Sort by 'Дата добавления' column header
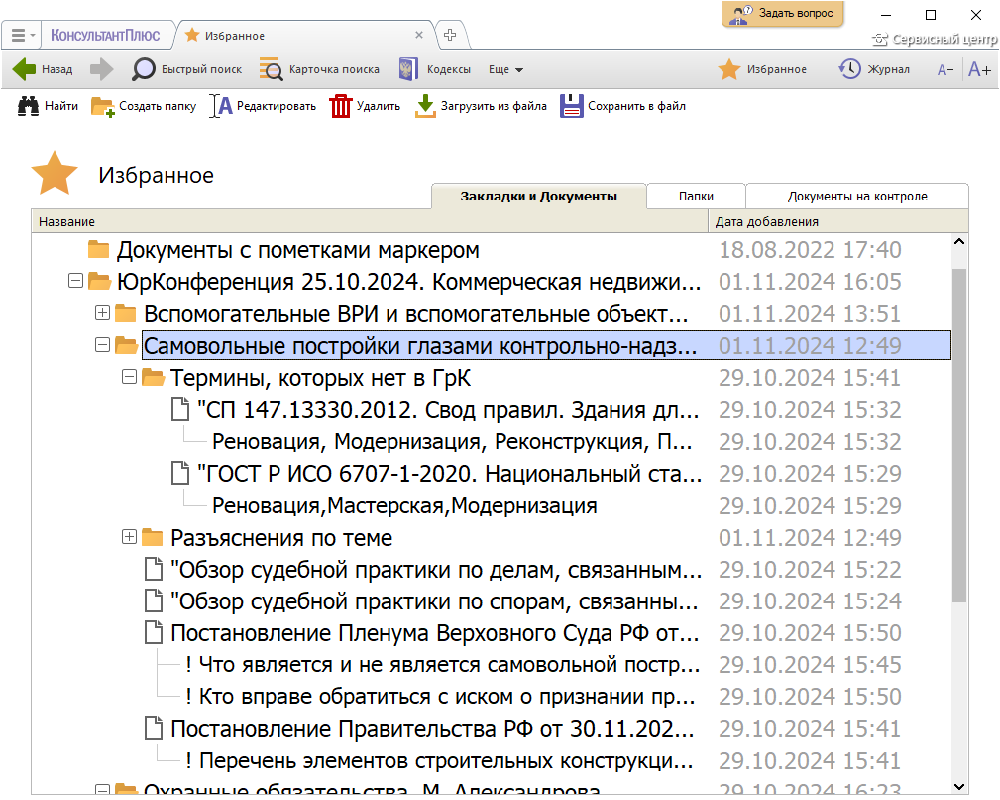 [x=767, y=221]
